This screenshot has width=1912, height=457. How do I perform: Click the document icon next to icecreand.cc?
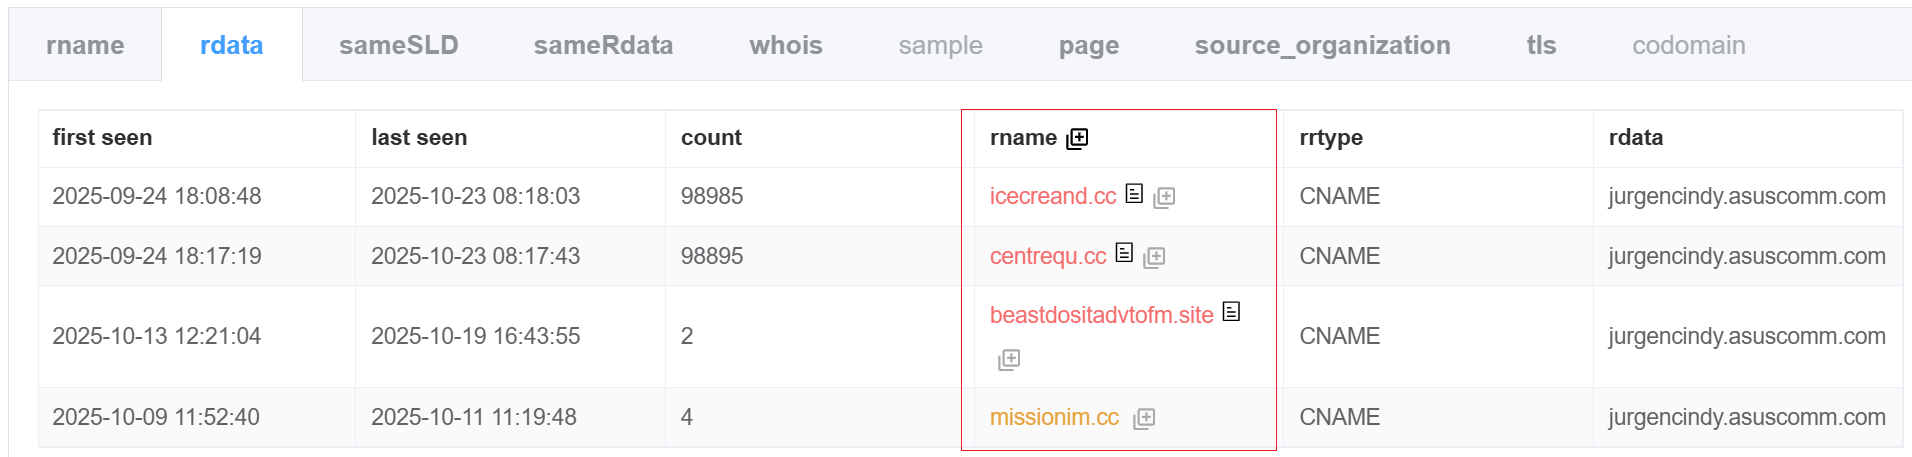1134,193
